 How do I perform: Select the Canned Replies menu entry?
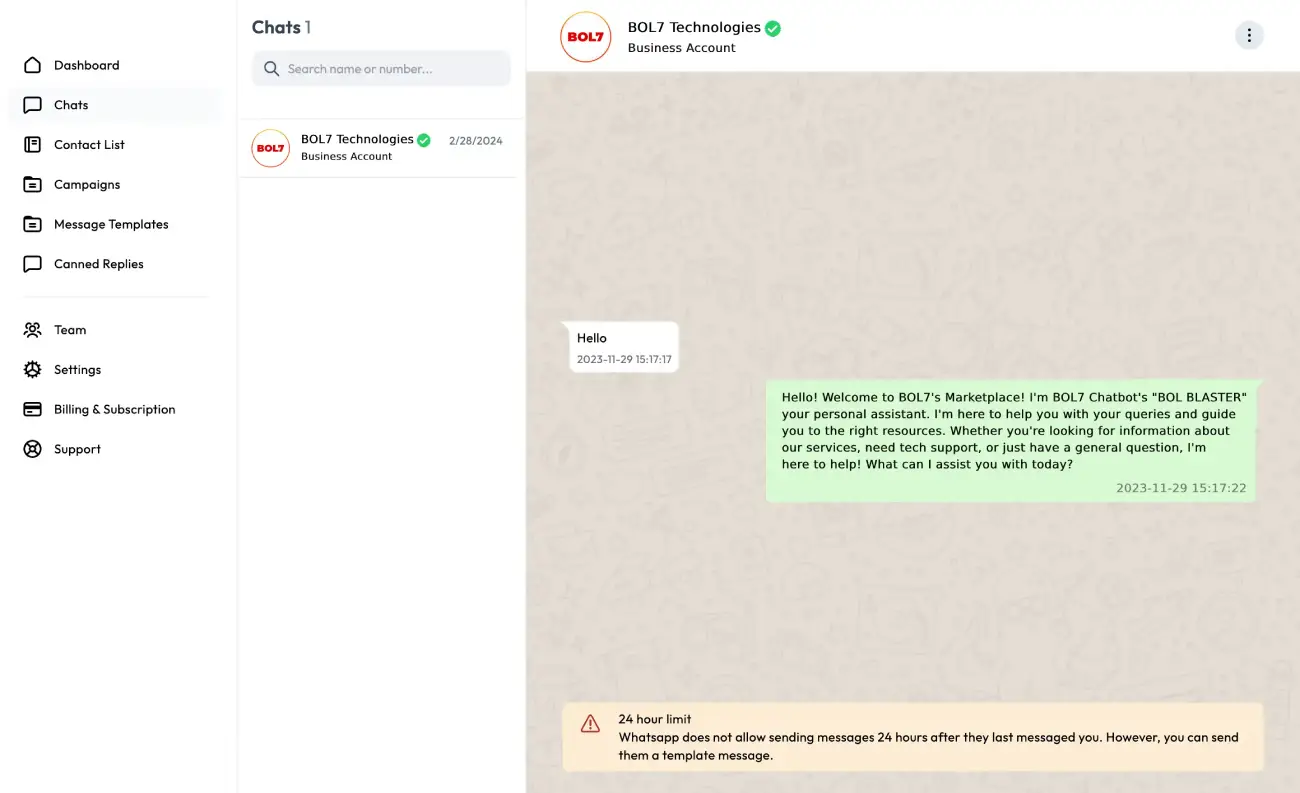pos(99,264)
